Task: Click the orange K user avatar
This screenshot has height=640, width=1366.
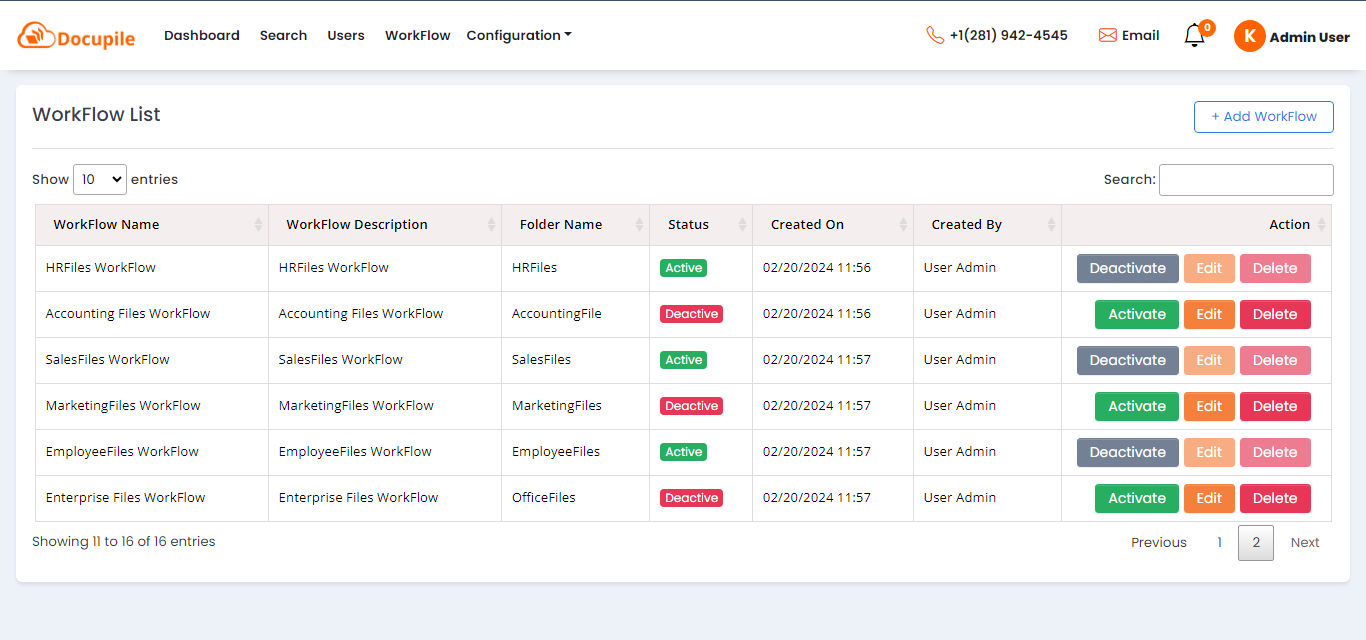Action: pos(1249,36)
